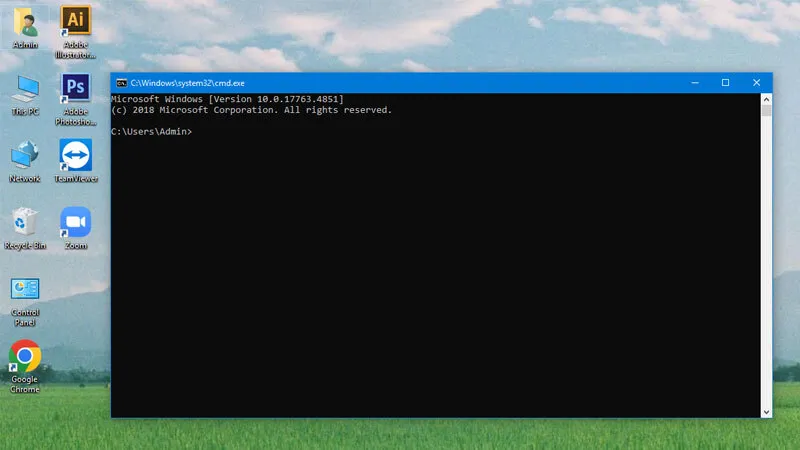The image size is (800, 450).
Task: Click the C:\Windows\system32\cmd.exe title text
Action: [x=187, y=83]
